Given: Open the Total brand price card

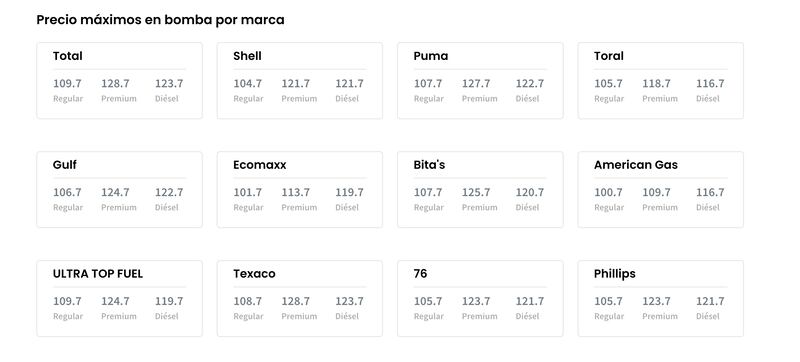Looking at the screenshot, I should click(119, 81).
